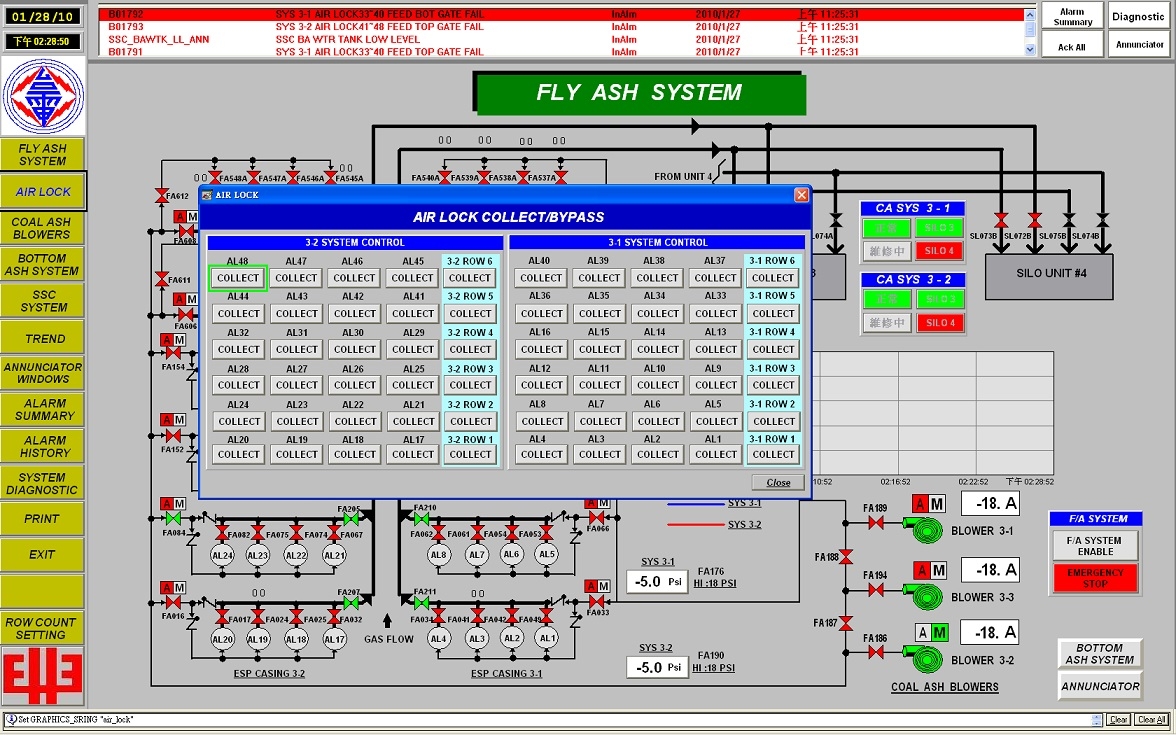Click ANNUNCIATOR button at bottom right
Image resolution: width=1176 pixels, height=735 pixels.
coord(1100,686)
